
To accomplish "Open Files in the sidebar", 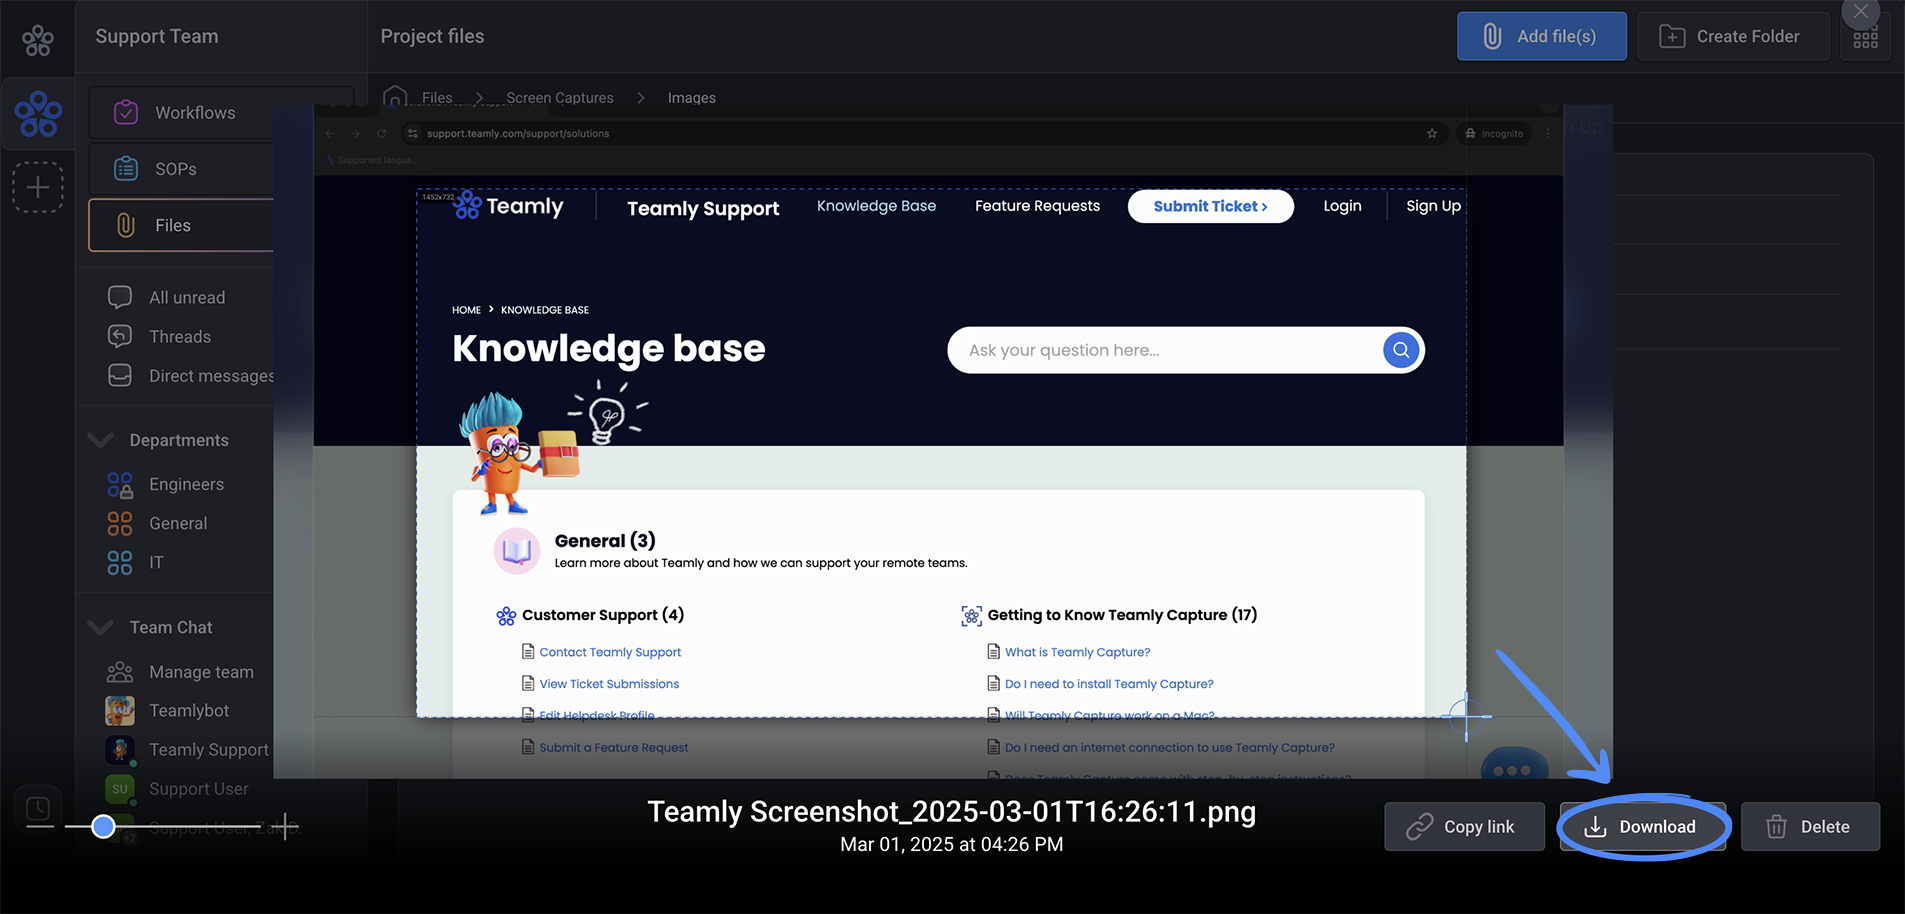I will 182,225.
